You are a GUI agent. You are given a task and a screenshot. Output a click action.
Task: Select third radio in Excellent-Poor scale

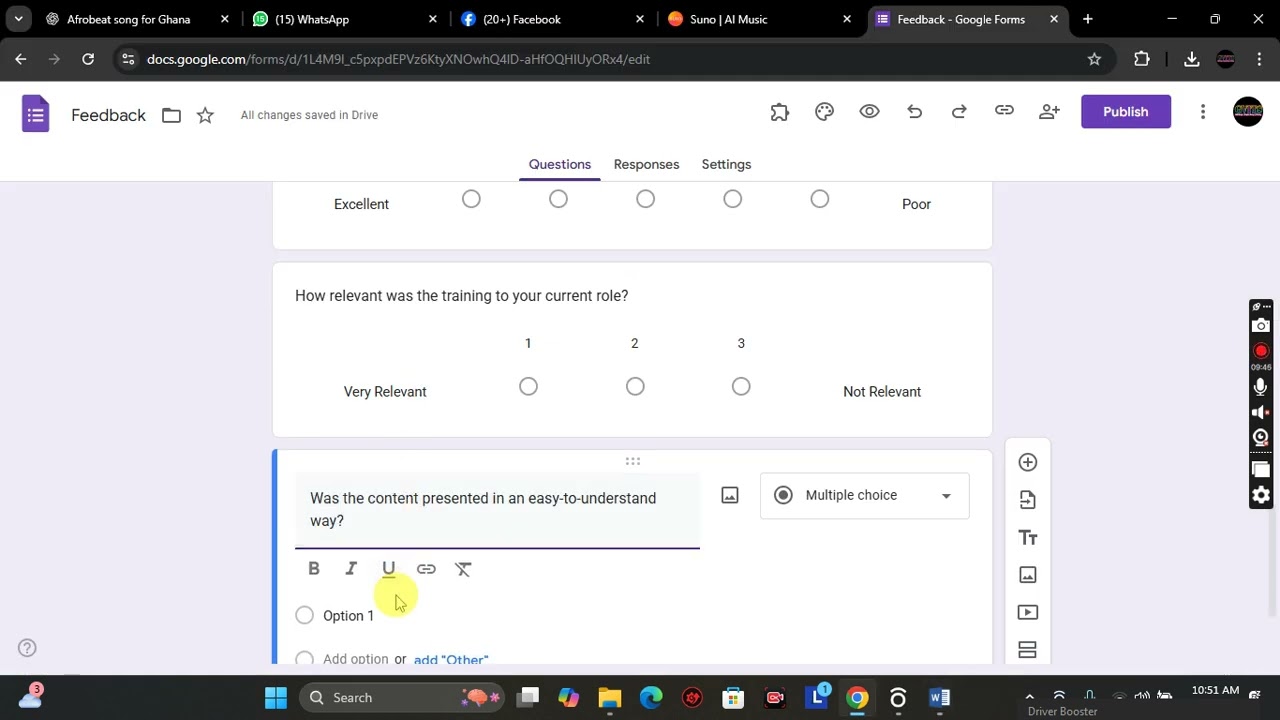pos(645,200)
